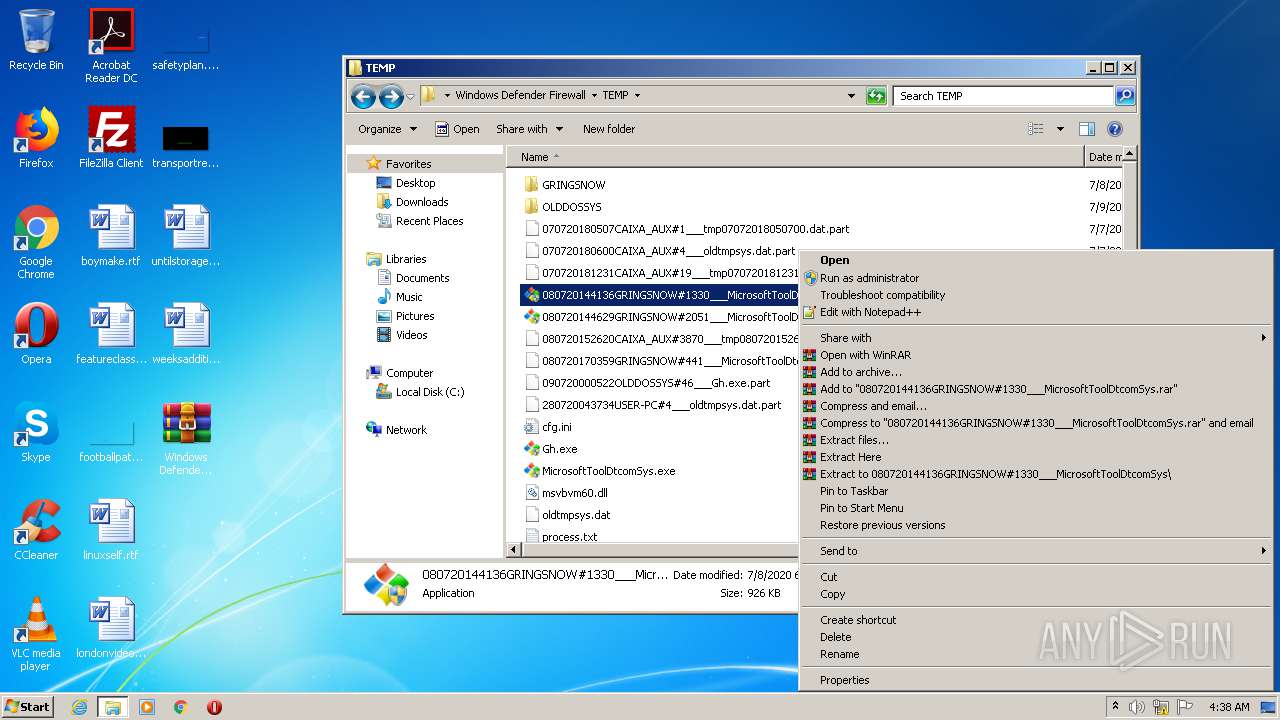The height and width of the screenshot is (720, 1280).
Task: Show the preview pane icon
Action: pyautogui.click(x=1087, y=129)
